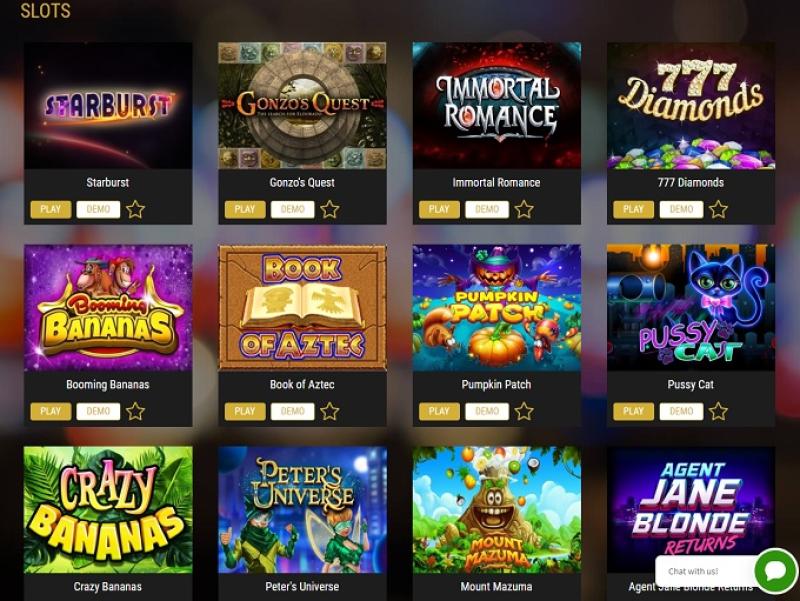Click DEMO under Booming Bananas
This screenshot has height=601, width=800.
[x=98, y=411]
